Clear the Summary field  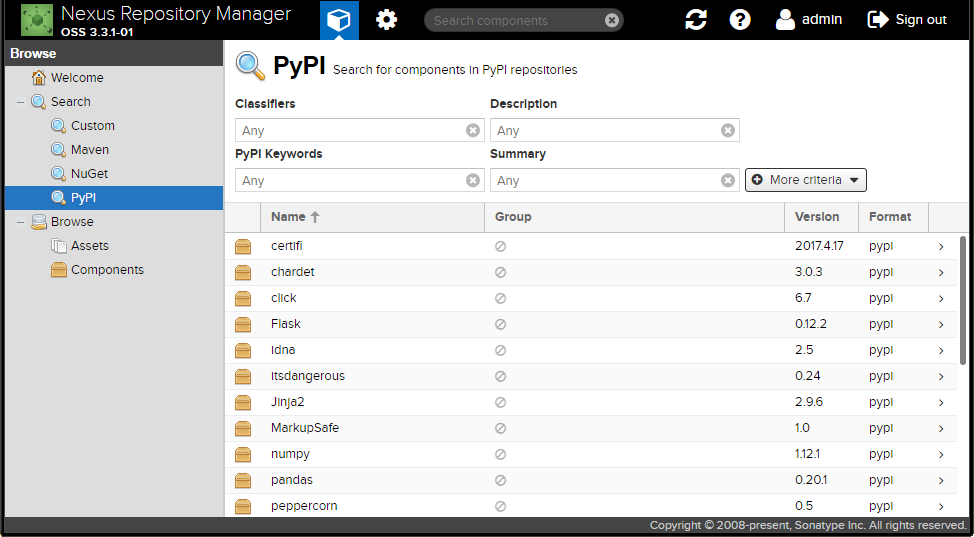click(728, 180)
